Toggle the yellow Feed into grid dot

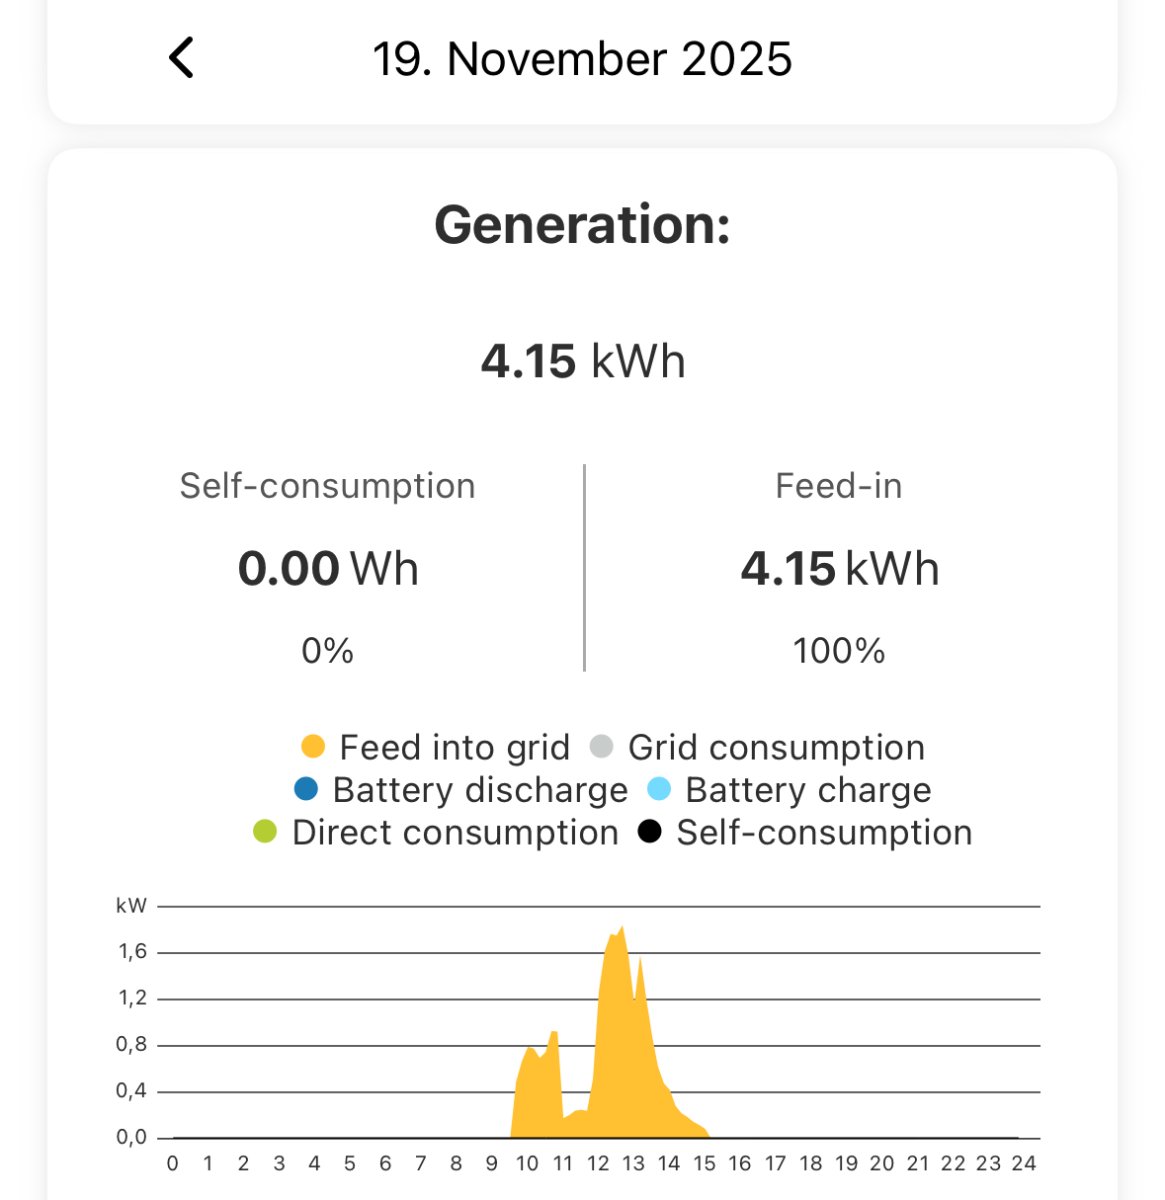point(313,747)
